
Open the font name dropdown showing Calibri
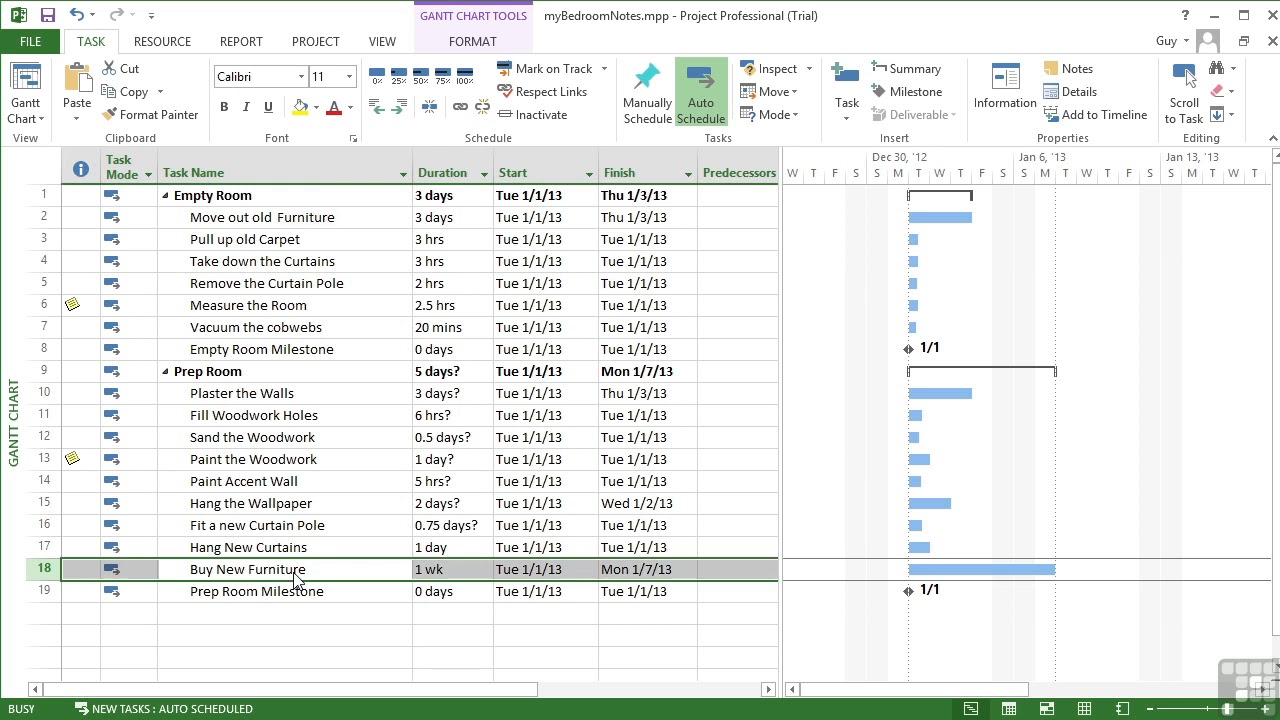click(301, 77)
